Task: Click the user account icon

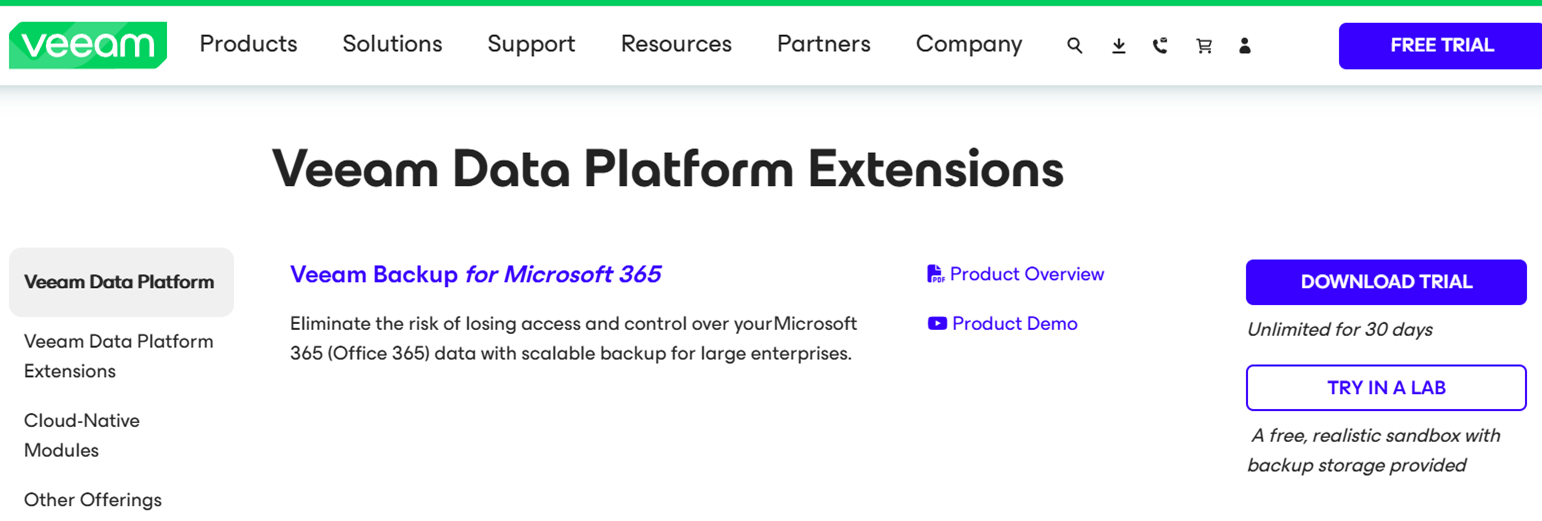Action: click(x=1245, y=45)
